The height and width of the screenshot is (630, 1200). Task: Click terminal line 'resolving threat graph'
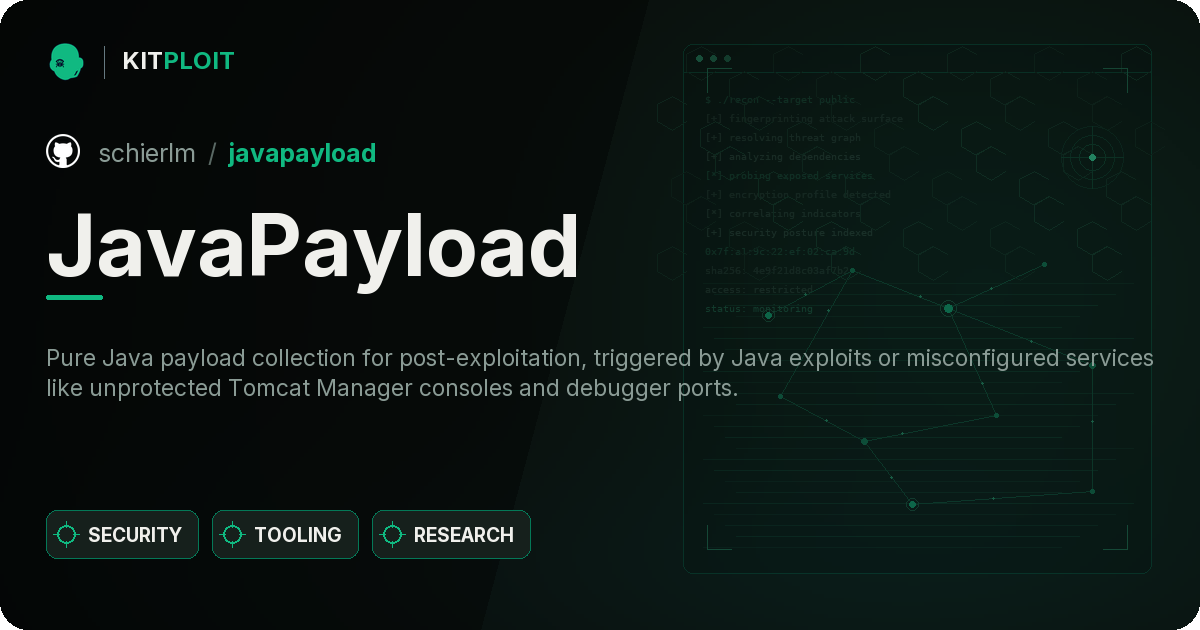[783, 138]
